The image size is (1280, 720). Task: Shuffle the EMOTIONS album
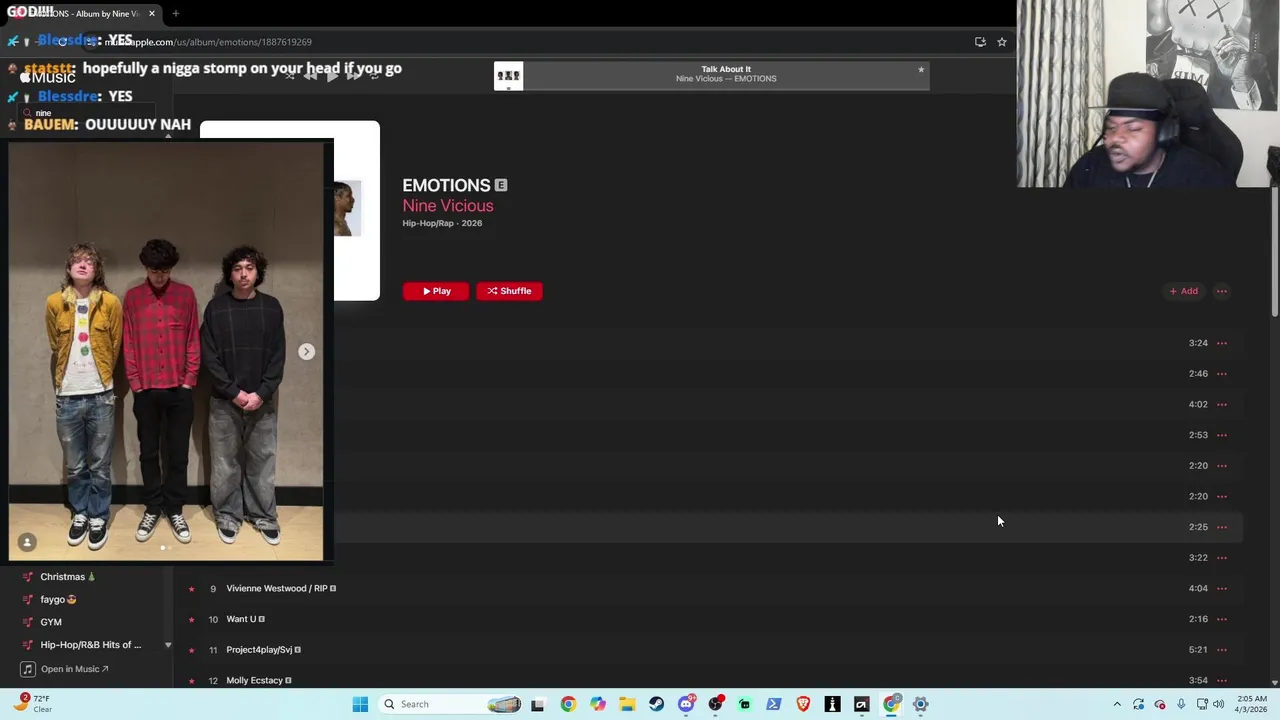click(x=509, y=291)
